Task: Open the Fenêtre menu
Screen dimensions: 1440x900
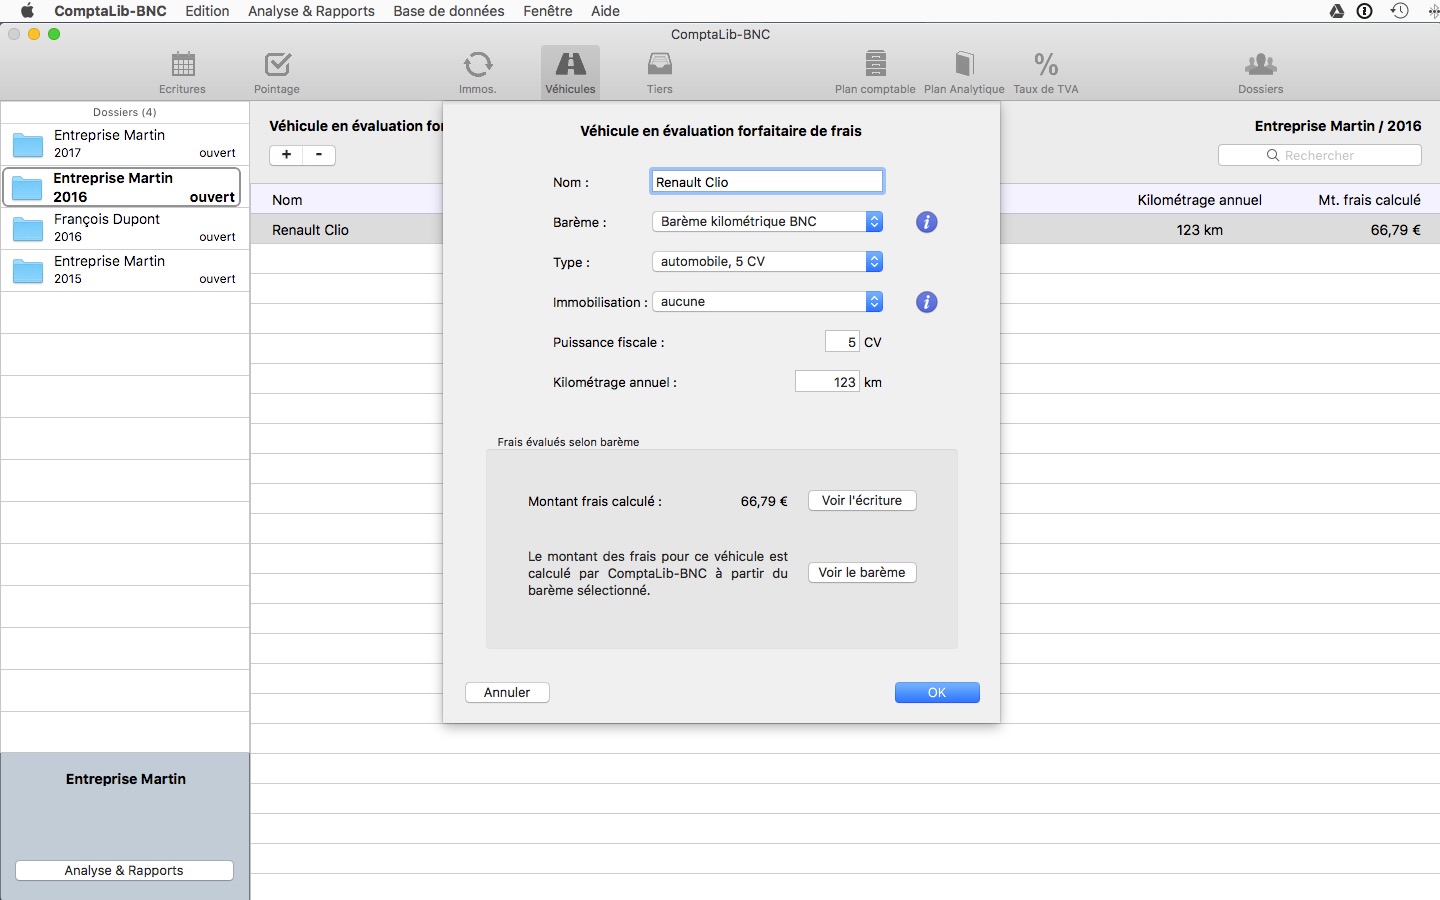Action: (548, 11)
